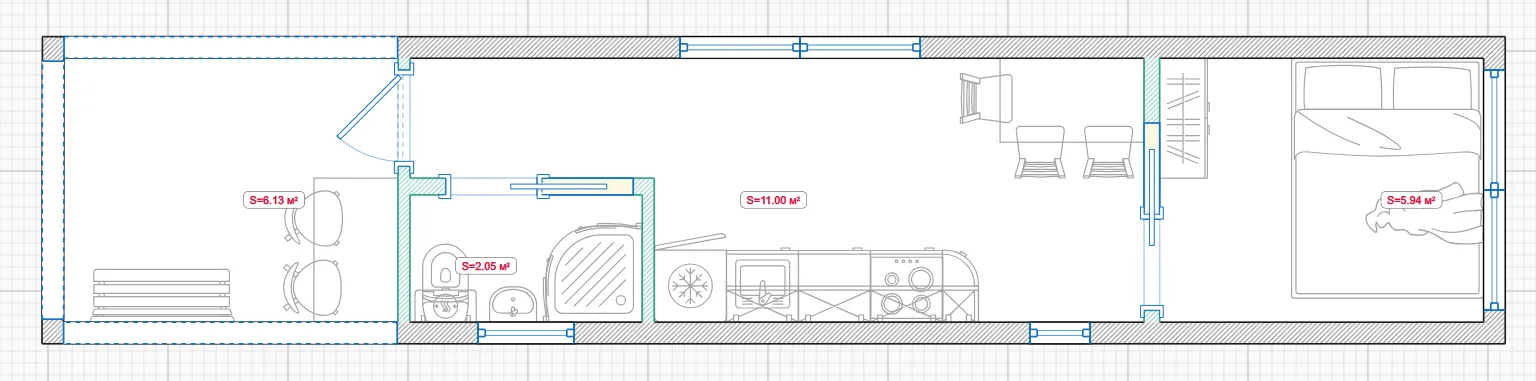Select the bottom wall window near bedroom partition
Screen dimensions: 1536x381
pyautogui.click(x=1059, y=333)
